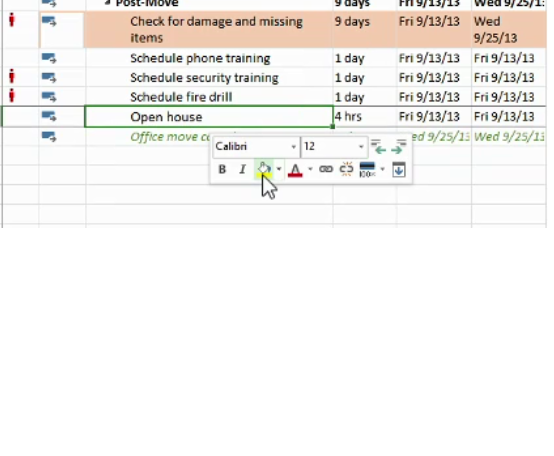Open background color dropdown arrow

(279, 169)
